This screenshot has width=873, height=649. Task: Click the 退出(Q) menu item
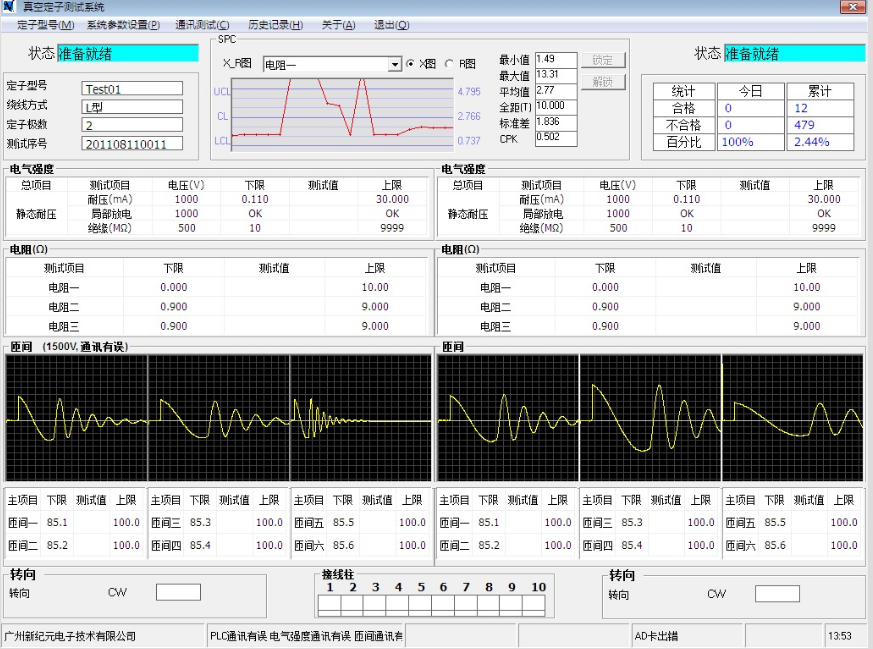[x=390, y=25]
